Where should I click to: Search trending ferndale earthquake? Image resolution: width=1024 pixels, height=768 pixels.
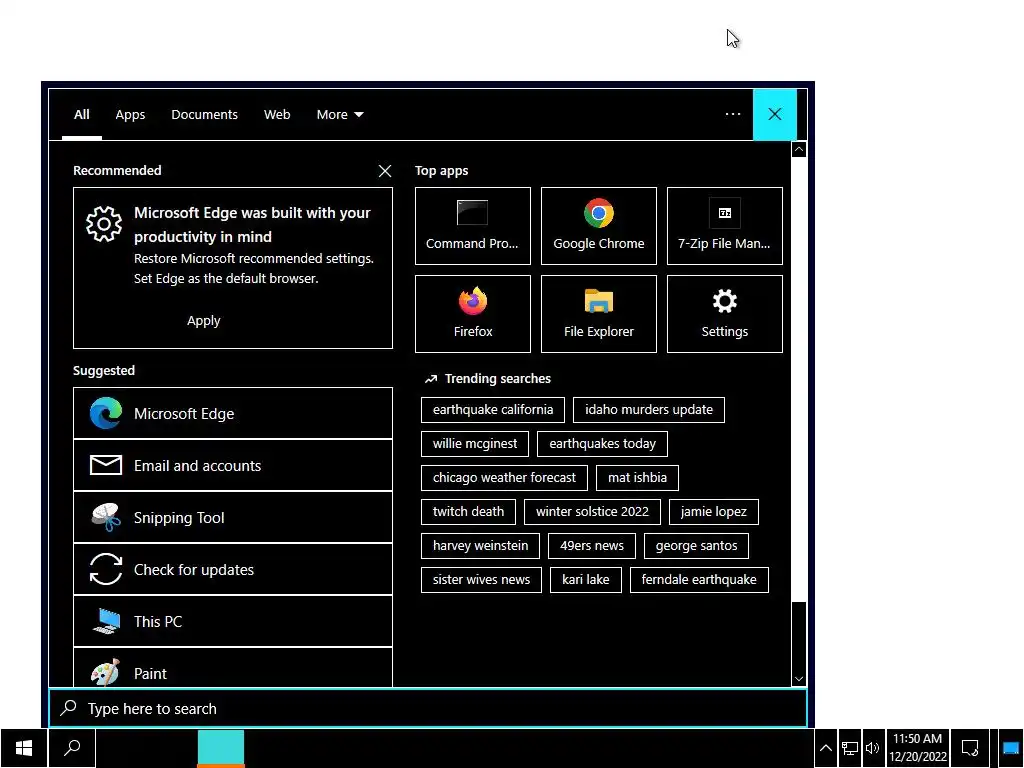699,579
